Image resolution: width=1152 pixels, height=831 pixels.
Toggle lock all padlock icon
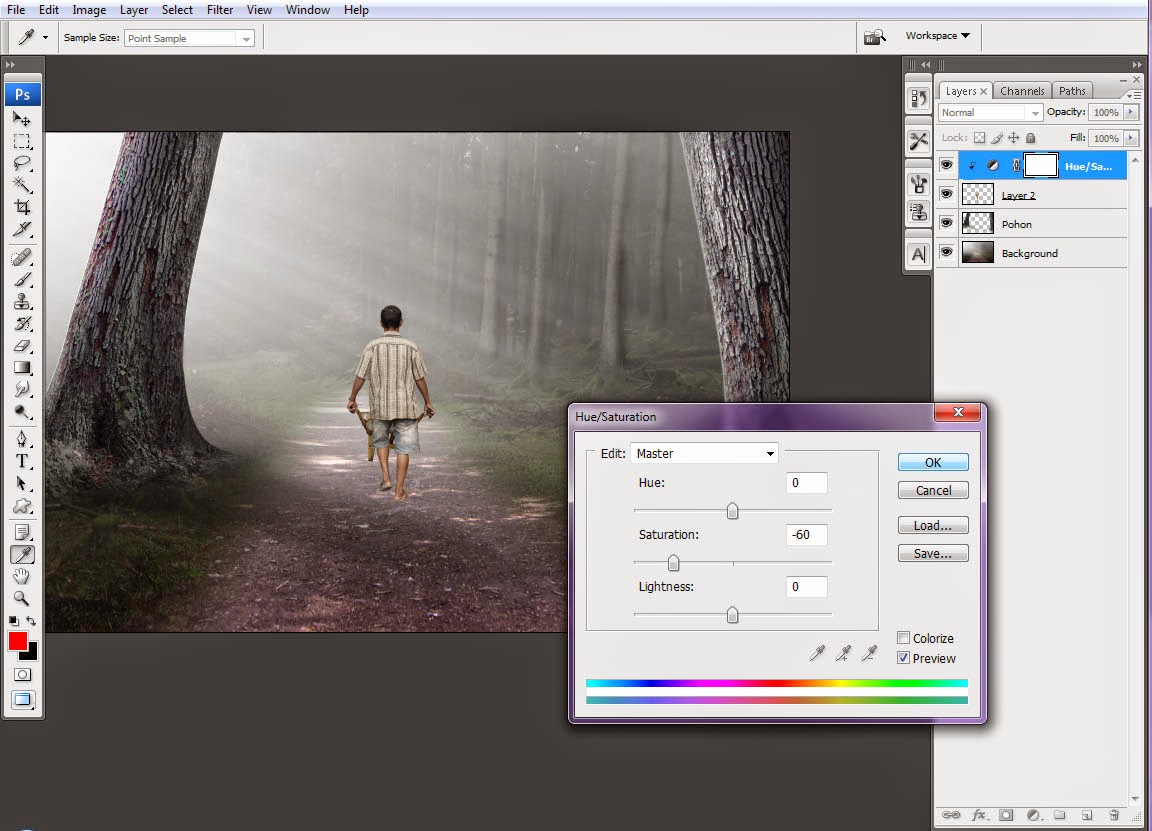tap(1031, 138)
